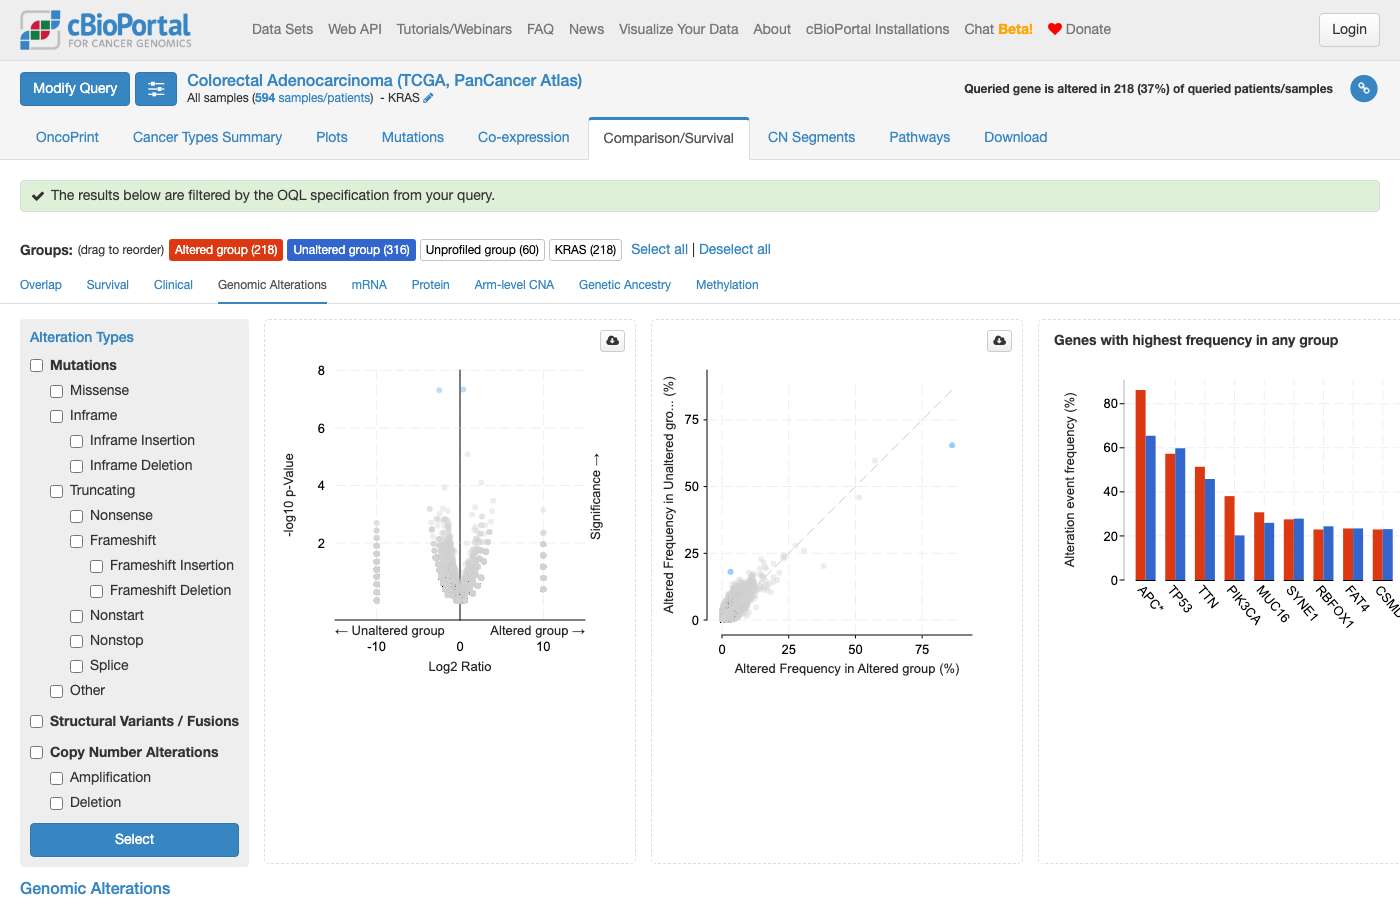Switch to the mRNA sub-tab
Viewport: 1400px width, 900px height.
tap(369, 285)
